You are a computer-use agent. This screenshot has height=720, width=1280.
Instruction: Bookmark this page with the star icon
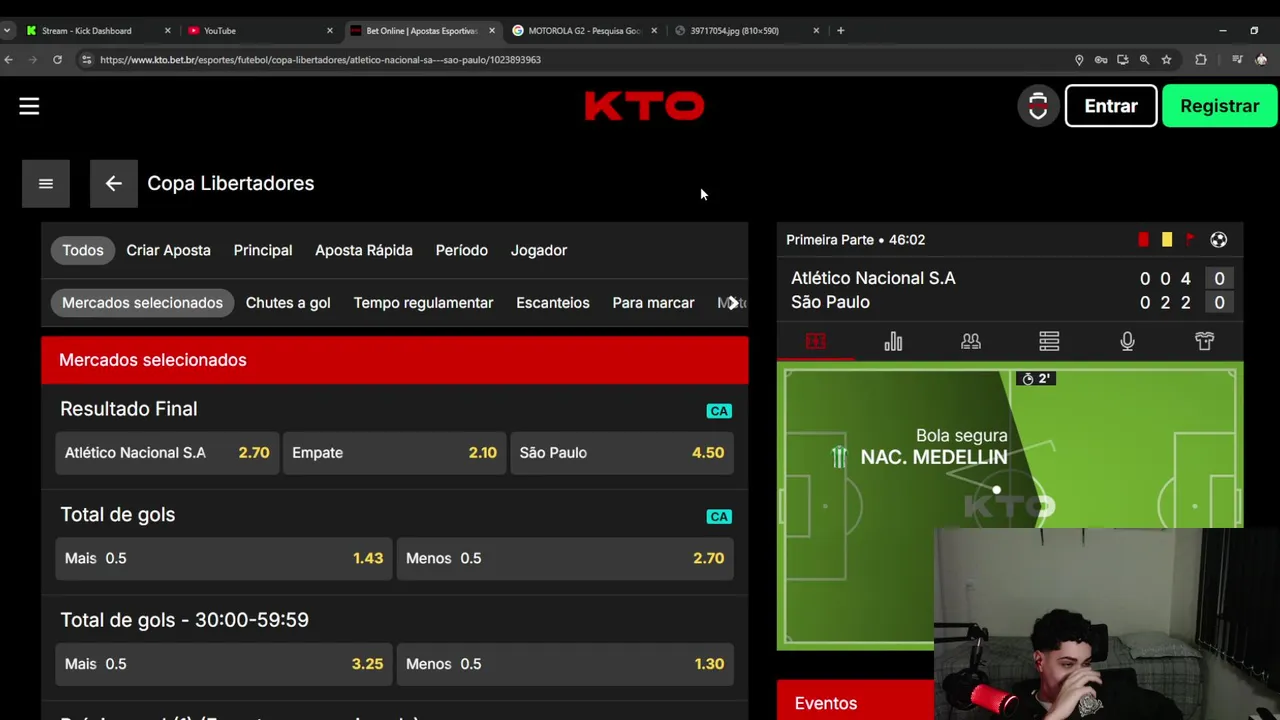[x=1166, y=60]
